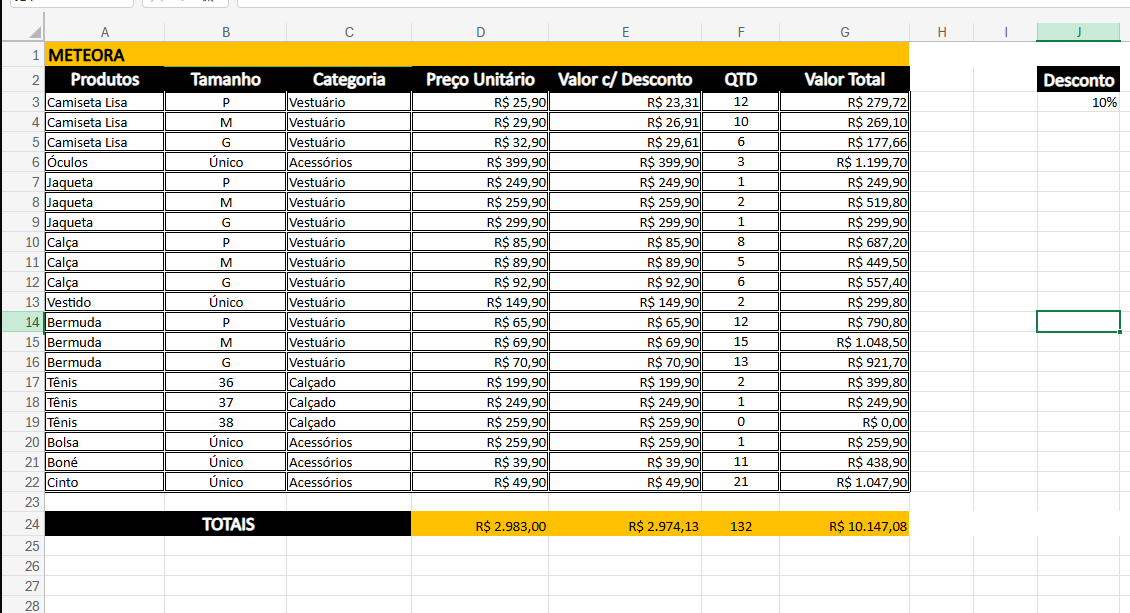1130x613 pixels.
Task: Select row 24 header
Action: click(23, 524)
